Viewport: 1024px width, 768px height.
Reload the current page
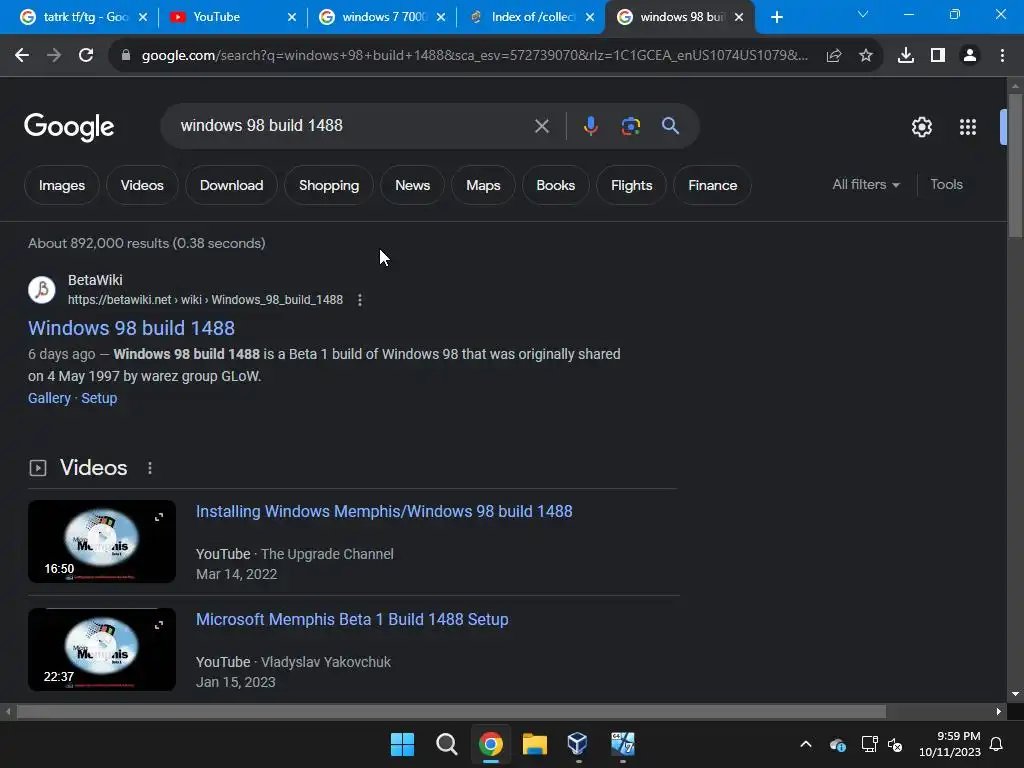coord(86,56)
